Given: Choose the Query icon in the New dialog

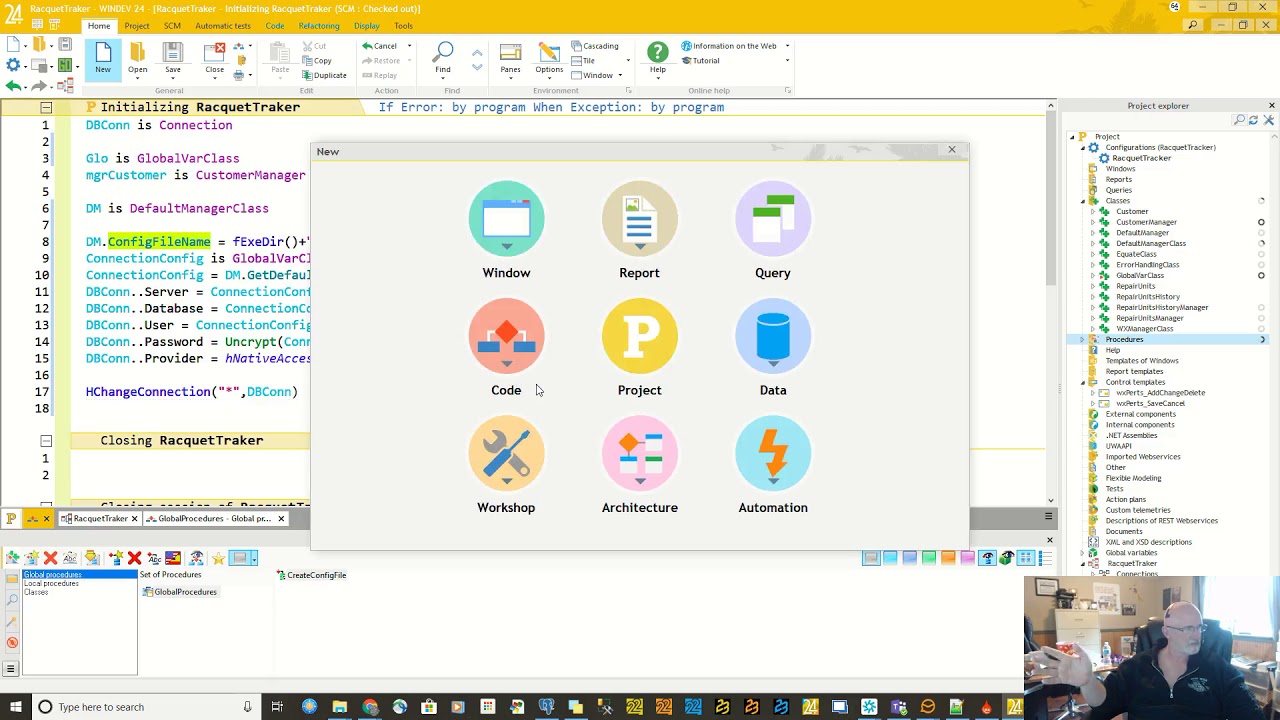Looking at the screenshot, I should tap(773, 219).
